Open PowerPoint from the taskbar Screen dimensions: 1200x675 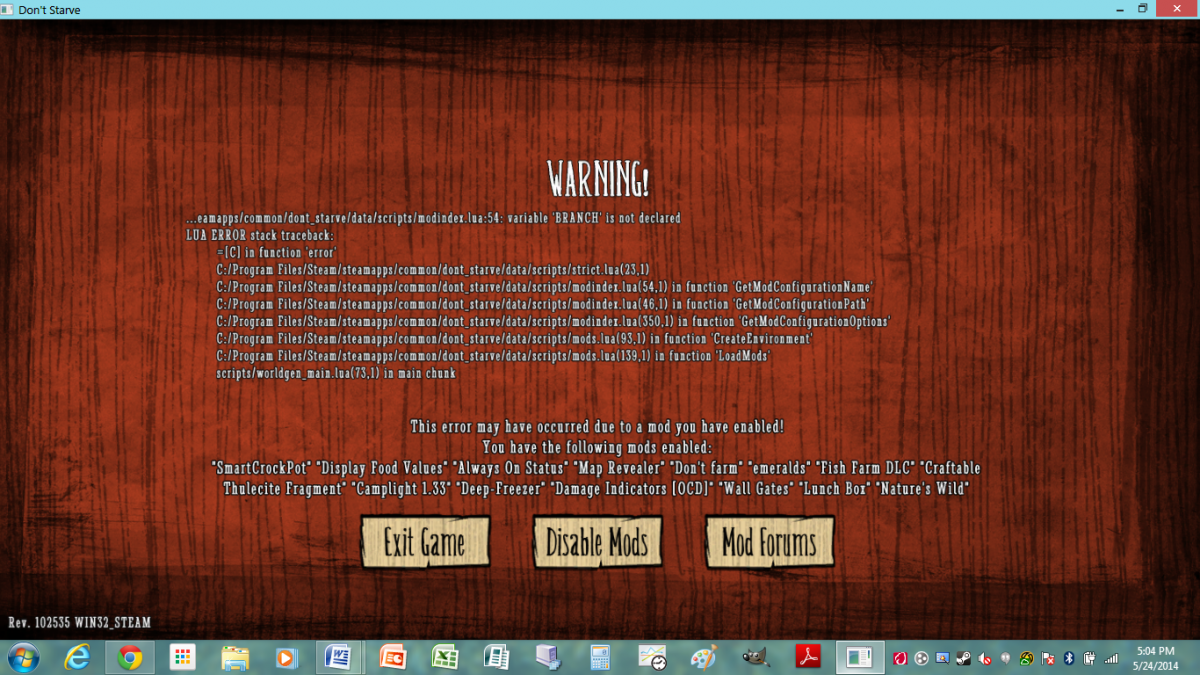[392, 658]
